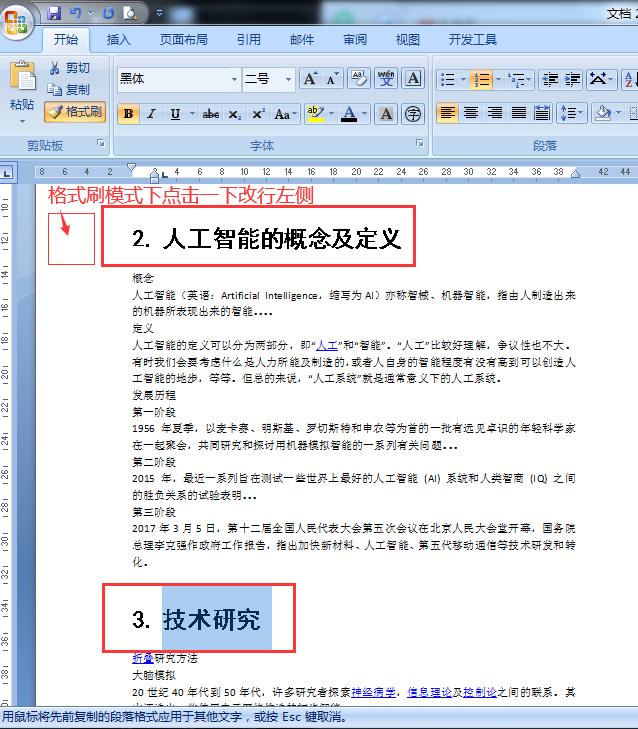The image size is (638, 729).
Task: Toggle the 格式刷 format painter
Action: coord(75,112)
